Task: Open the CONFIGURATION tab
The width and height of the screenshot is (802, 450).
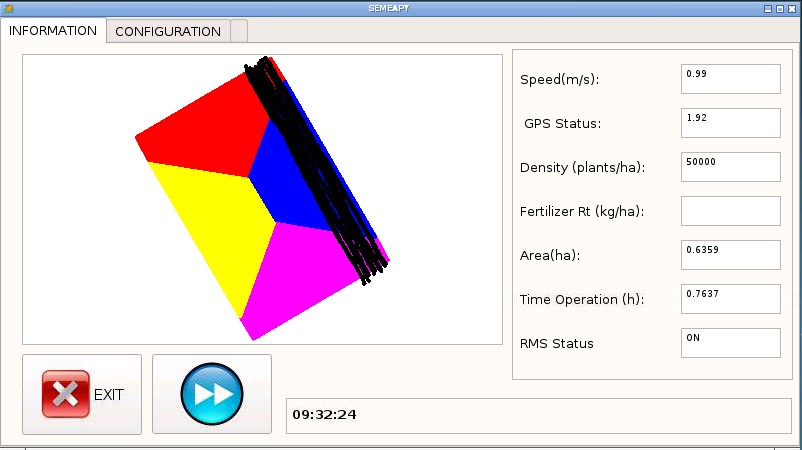Action: tap(168, 32)
